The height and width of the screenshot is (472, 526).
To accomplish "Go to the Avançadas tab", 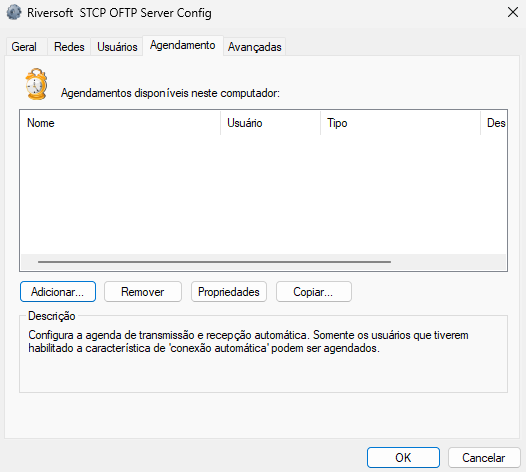I will [255, 47].
